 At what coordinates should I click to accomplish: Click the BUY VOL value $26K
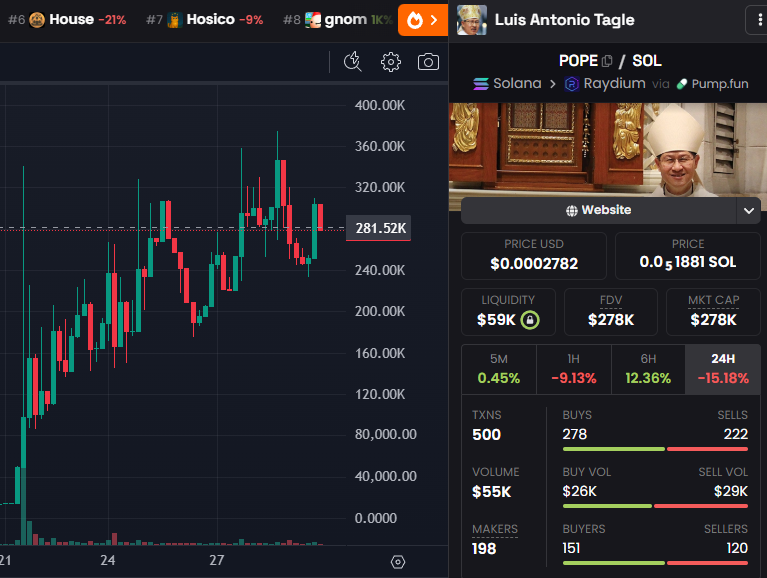point(580,491)
